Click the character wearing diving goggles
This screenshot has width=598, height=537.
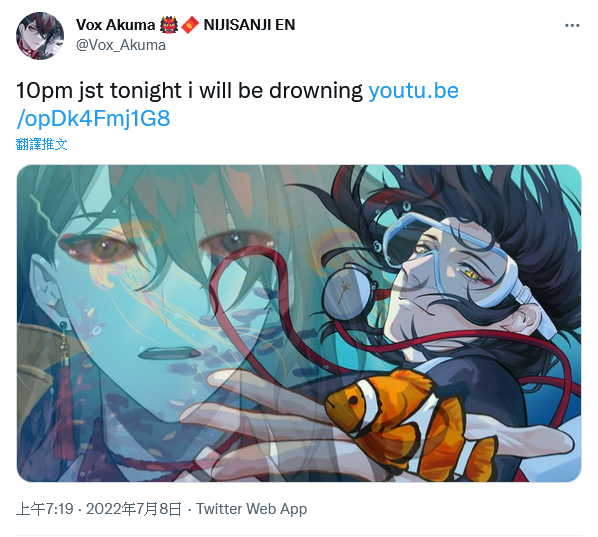[458, 286]
